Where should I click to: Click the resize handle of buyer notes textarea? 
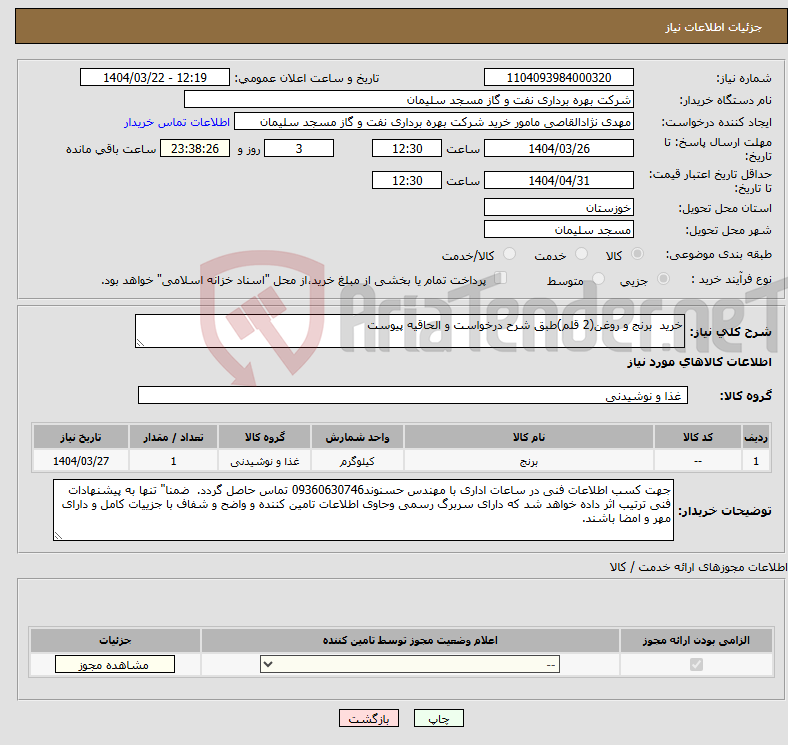click(x=58, y=535)
